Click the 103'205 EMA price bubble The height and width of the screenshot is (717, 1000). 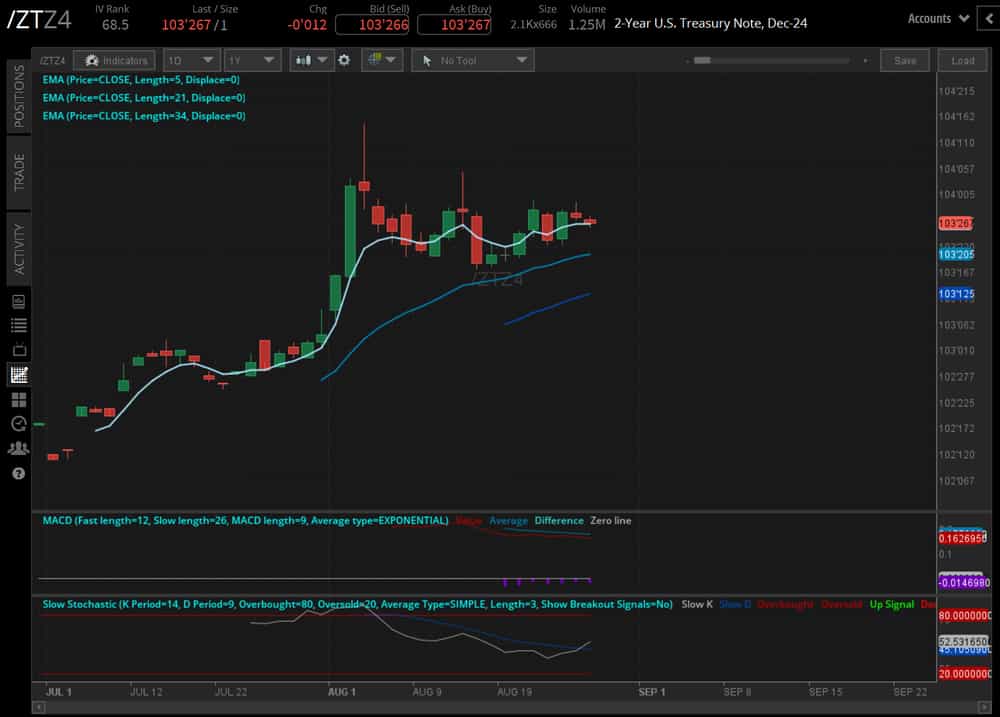point(956,255)
